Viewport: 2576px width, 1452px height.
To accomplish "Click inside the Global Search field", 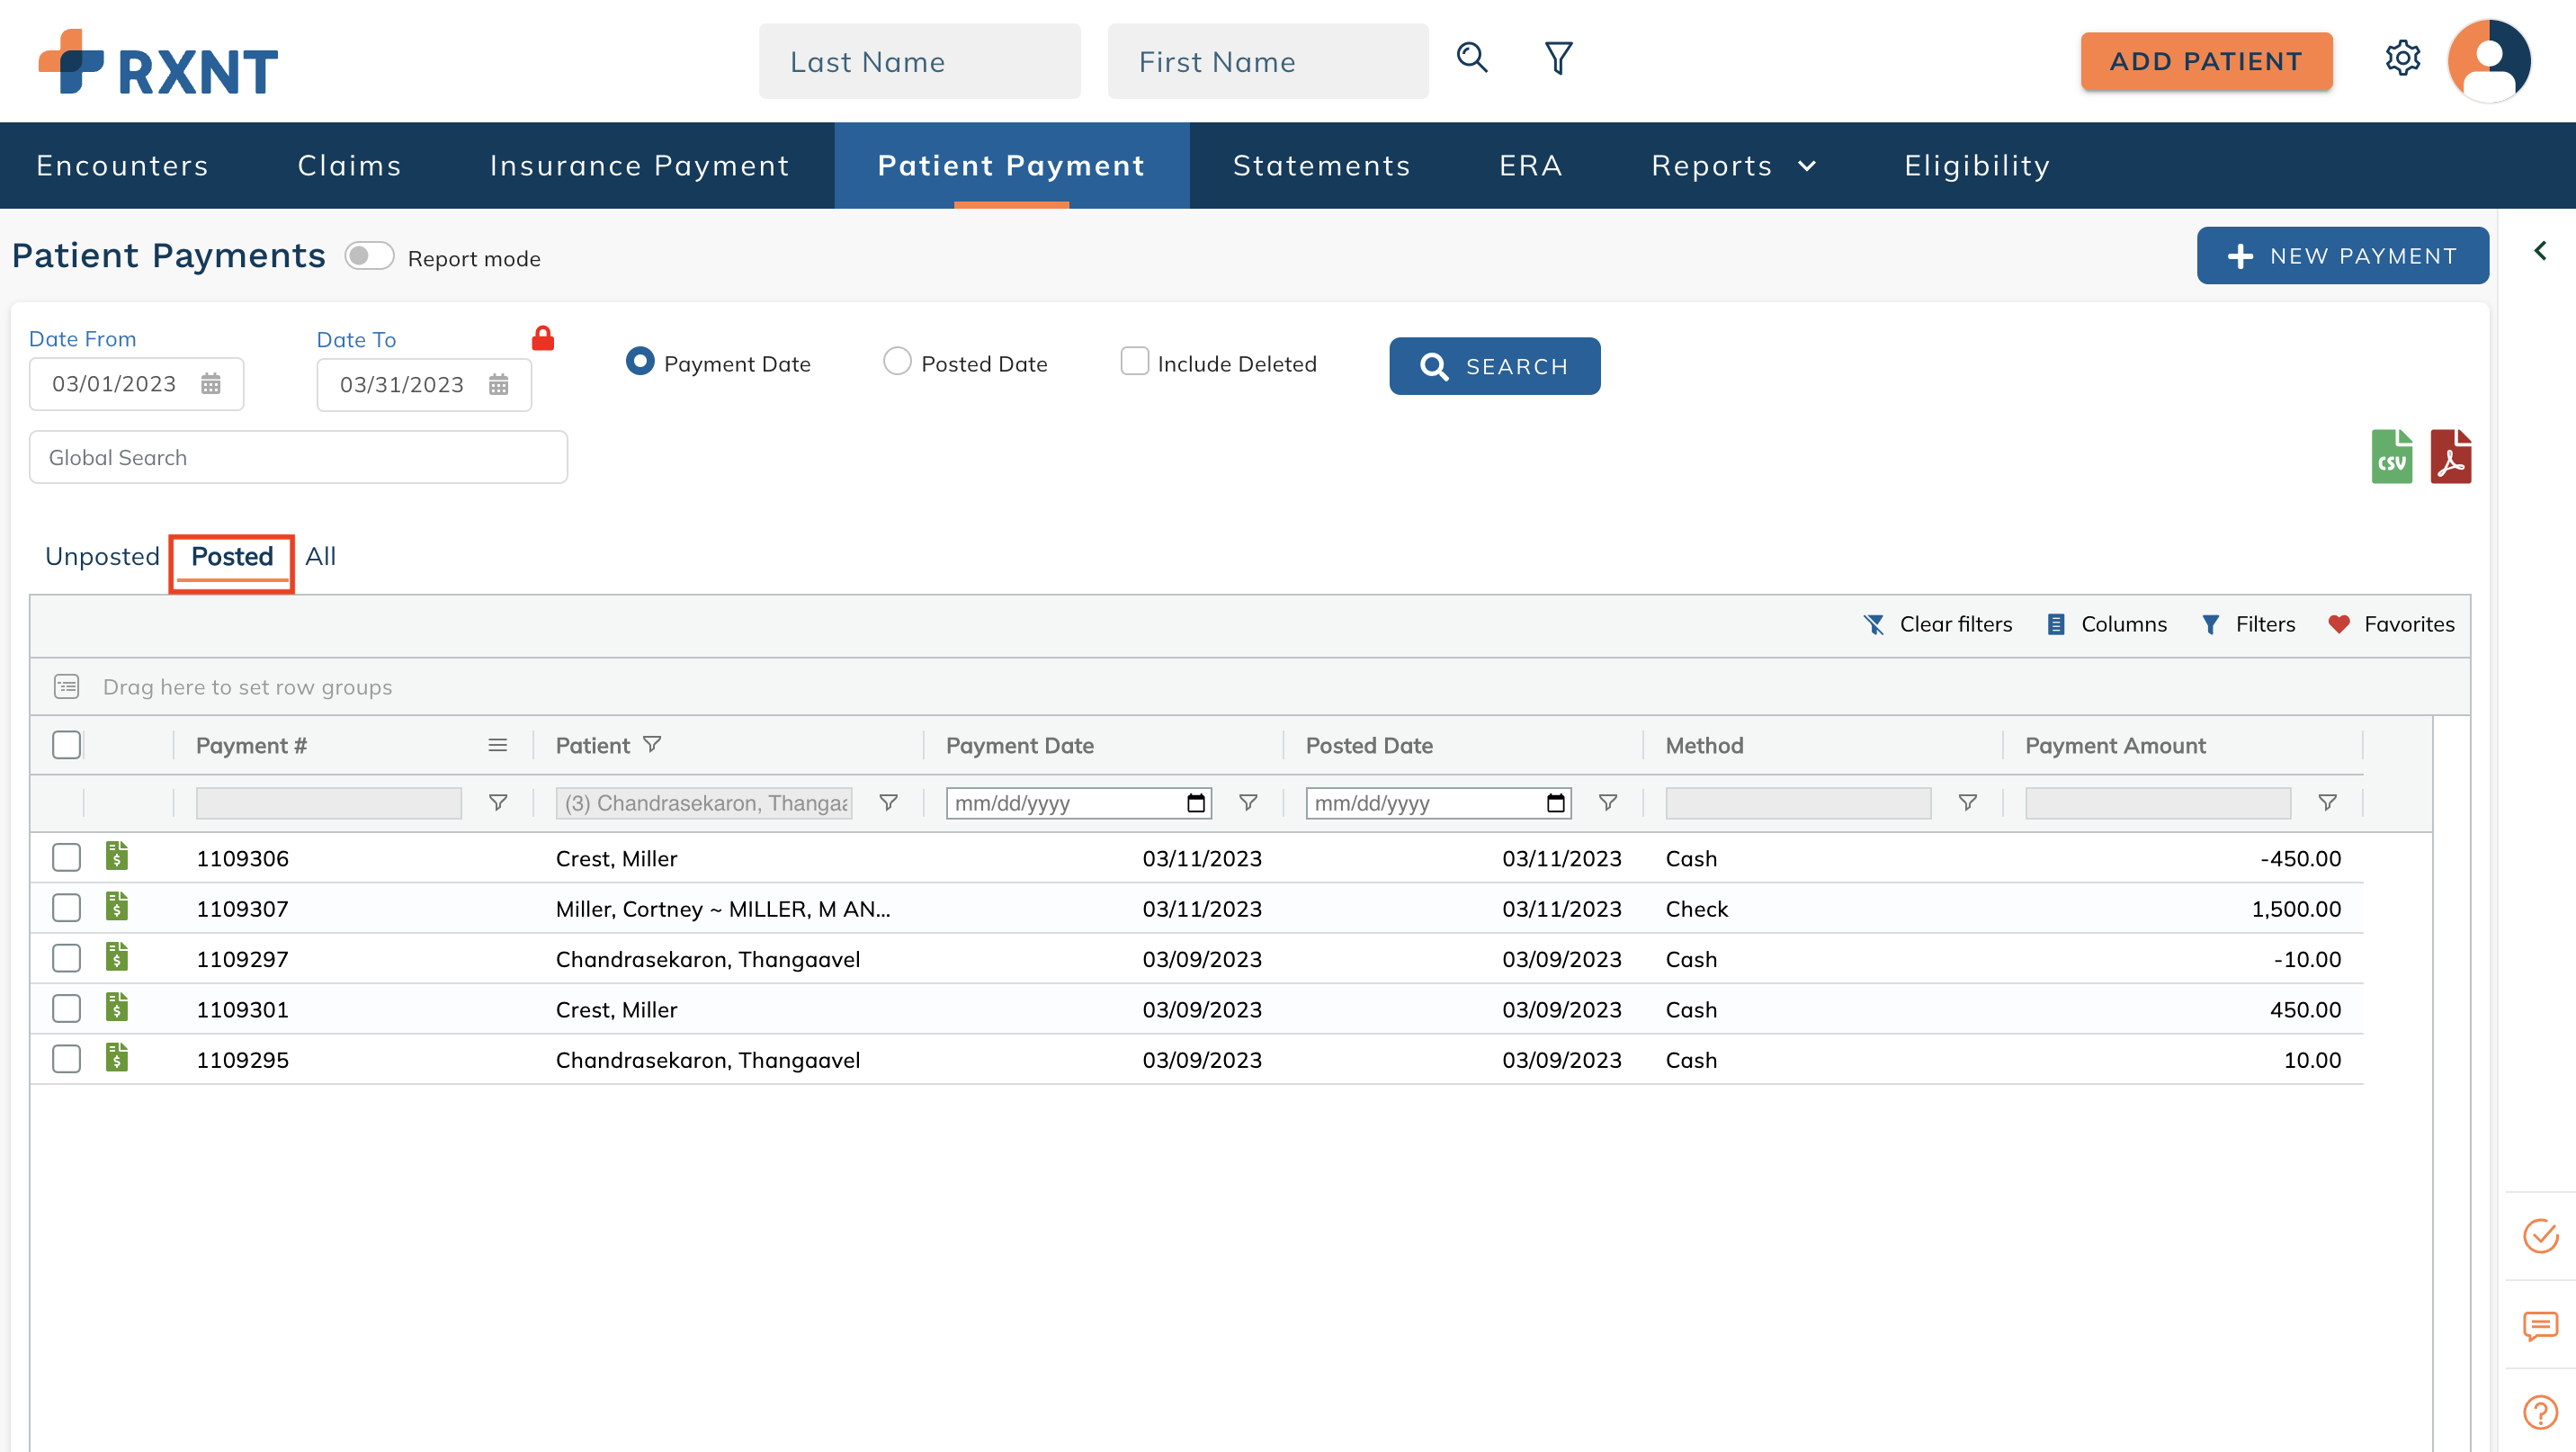I will [298, 457].
